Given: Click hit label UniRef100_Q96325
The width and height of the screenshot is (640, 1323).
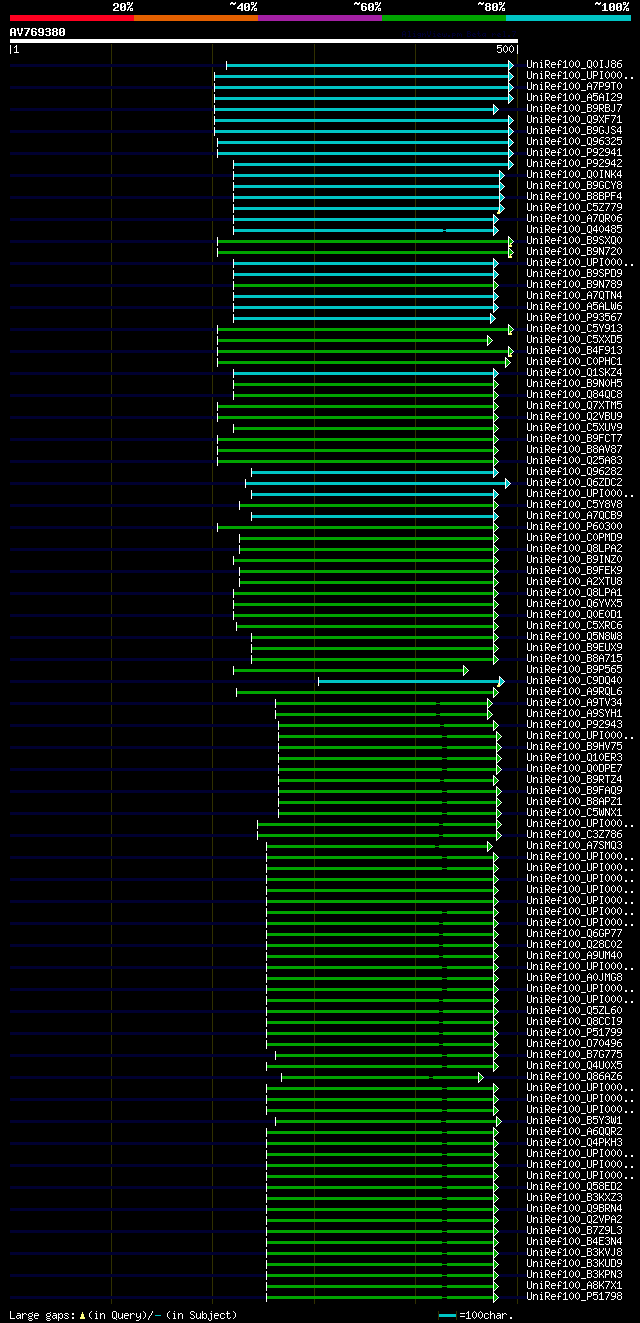Looking at the screenshot, I should click(574, 142).
